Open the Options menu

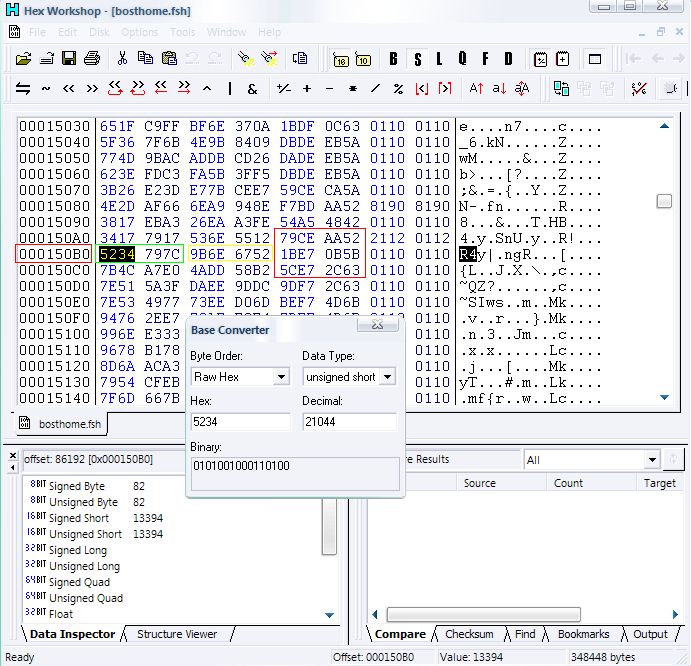click(139, 32)
